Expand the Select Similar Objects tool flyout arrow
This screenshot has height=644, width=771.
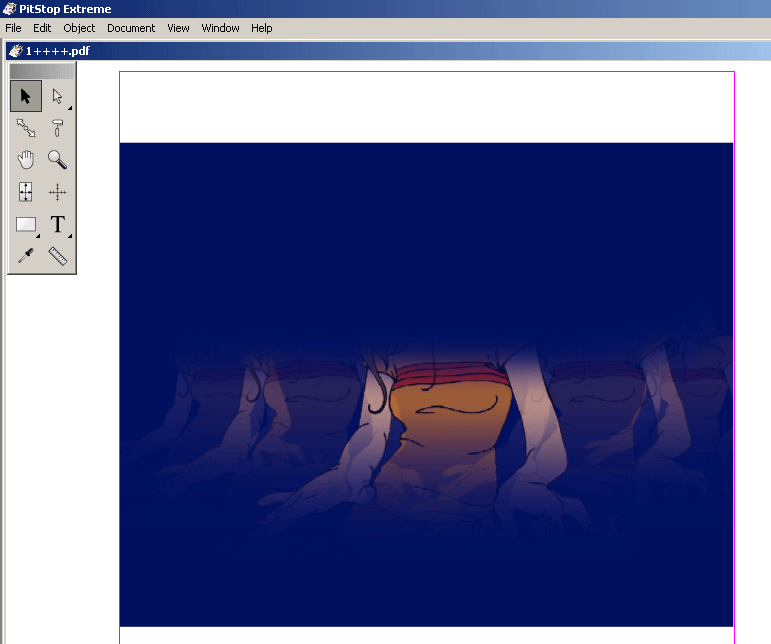pyautogui.click(x=70, y=108)
